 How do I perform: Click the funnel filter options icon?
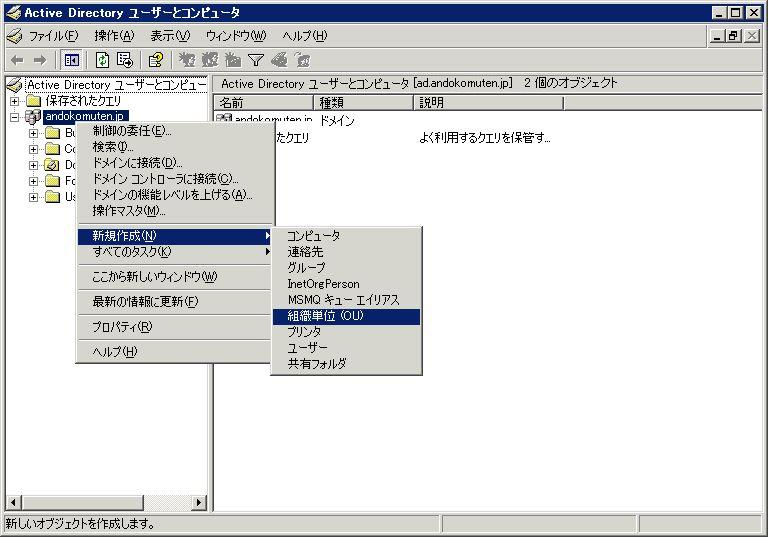tap(256, 60)
